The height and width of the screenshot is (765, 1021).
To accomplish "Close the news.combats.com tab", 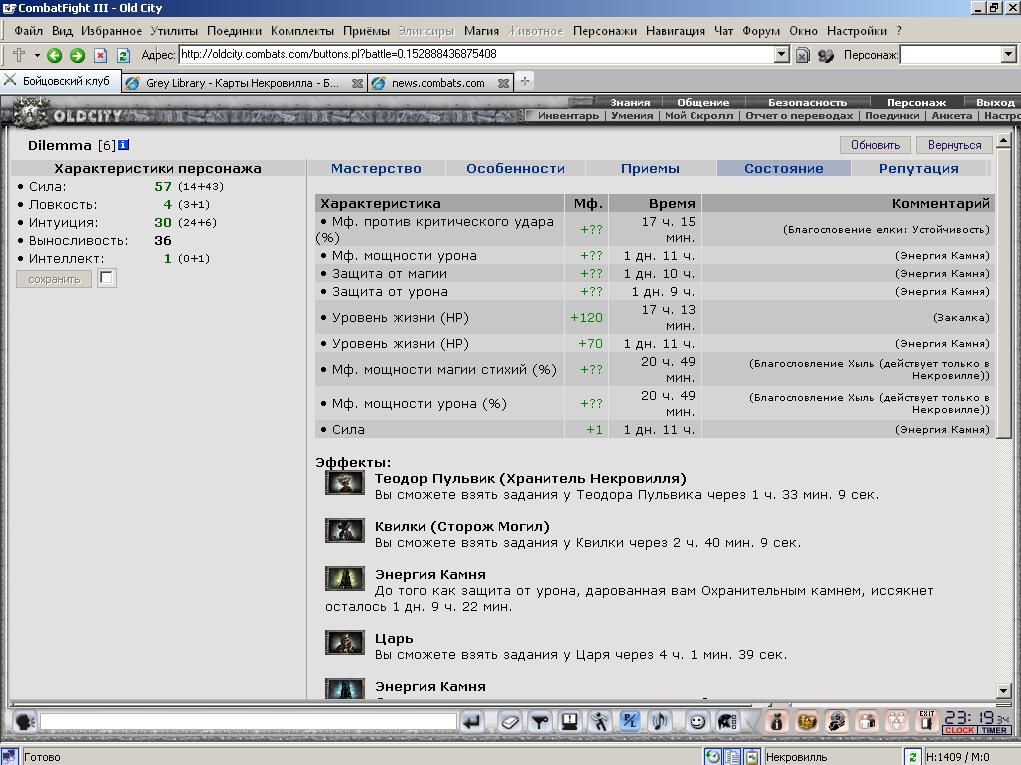I will (x=503, y=83).
